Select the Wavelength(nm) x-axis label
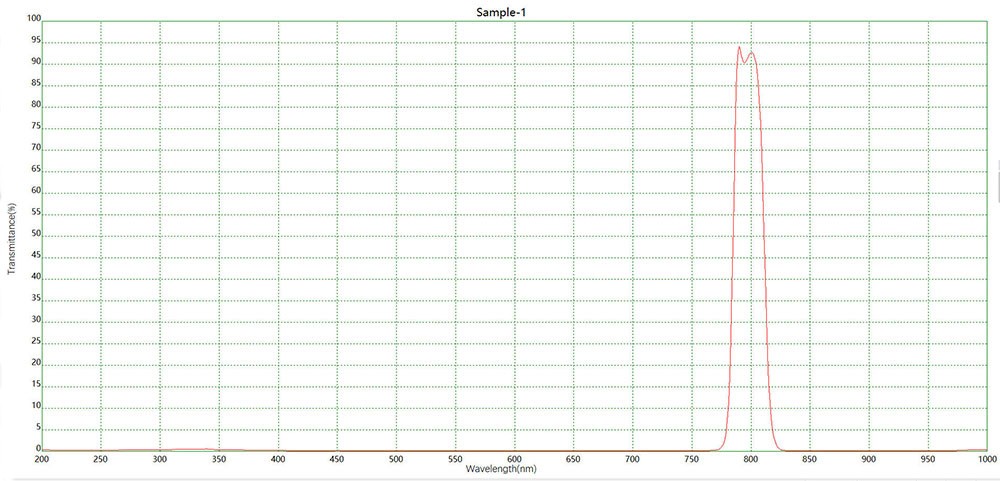 [x=514, y=468]
